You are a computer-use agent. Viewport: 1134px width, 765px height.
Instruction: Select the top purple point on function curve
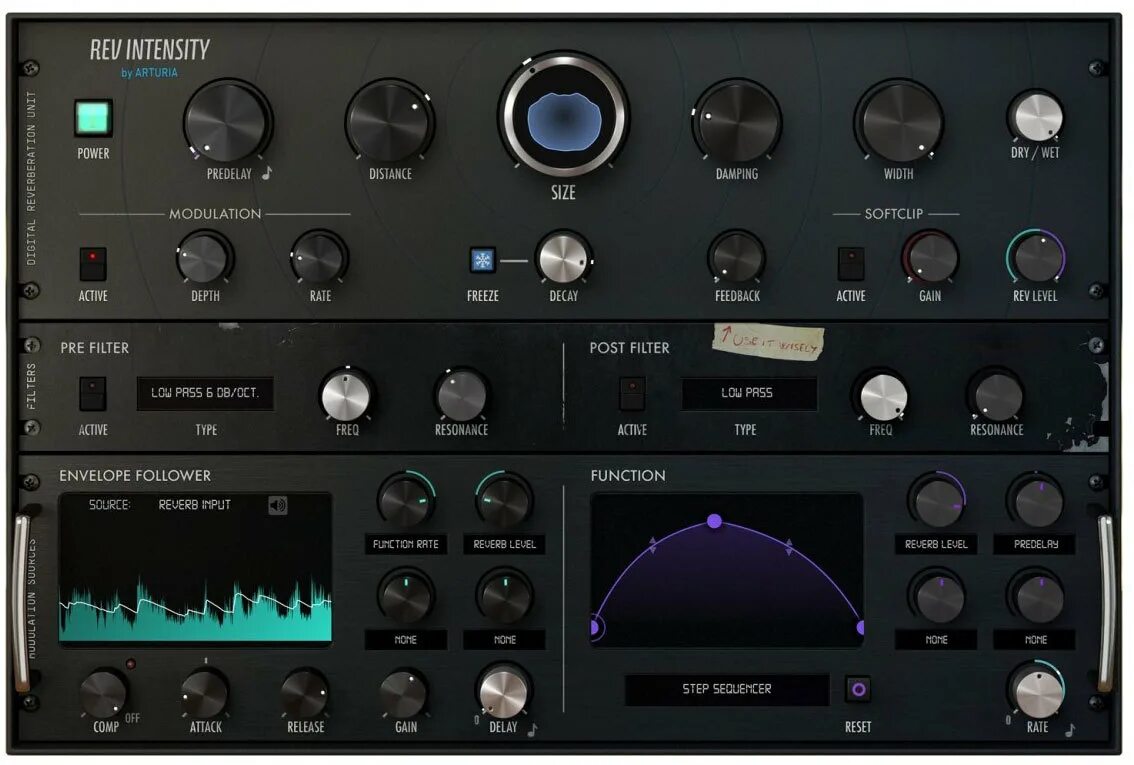tap(715, 521)
